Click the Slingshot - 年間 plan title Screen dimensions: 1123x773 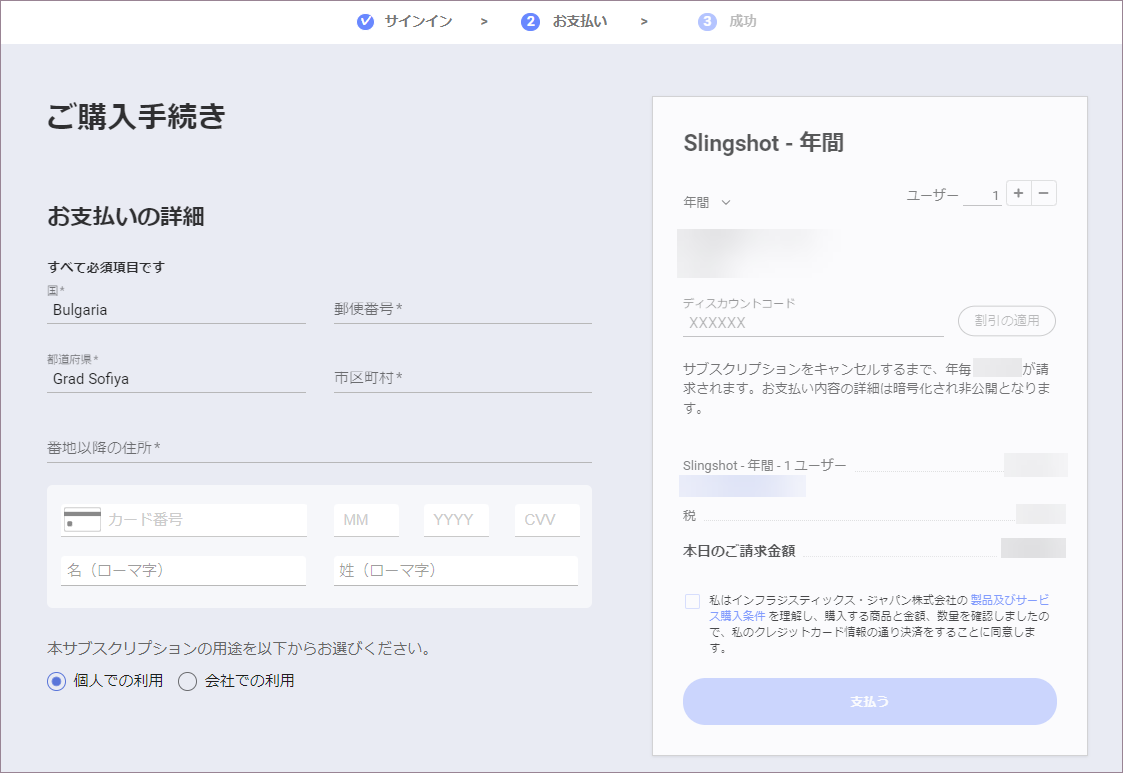coord(763,143)
